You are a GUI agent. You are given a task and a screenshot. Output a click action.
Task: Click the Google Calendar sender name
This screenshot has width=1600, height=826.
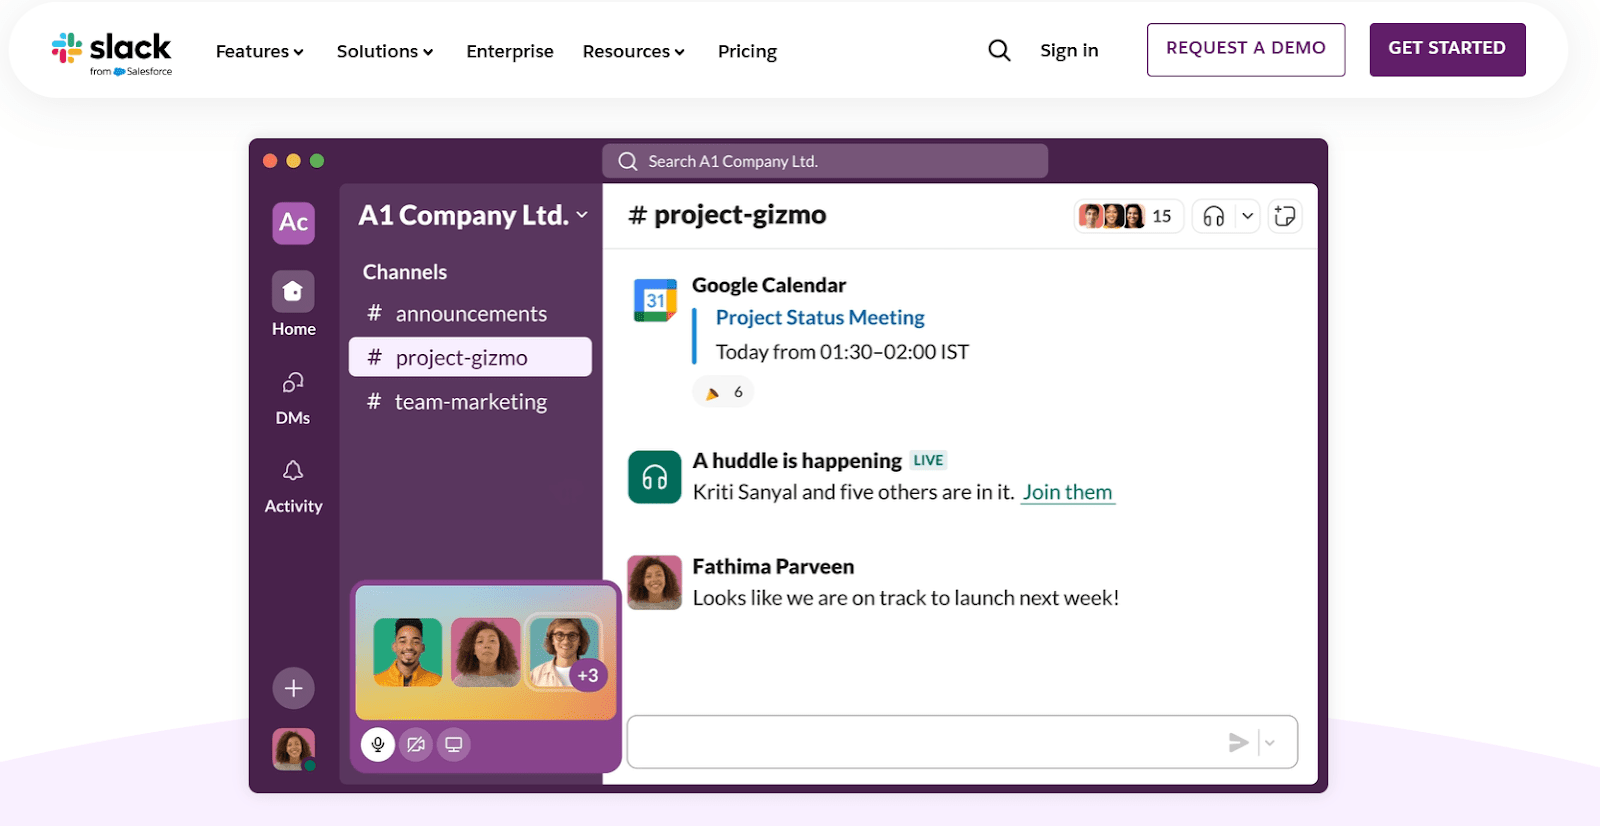[769, 286]
